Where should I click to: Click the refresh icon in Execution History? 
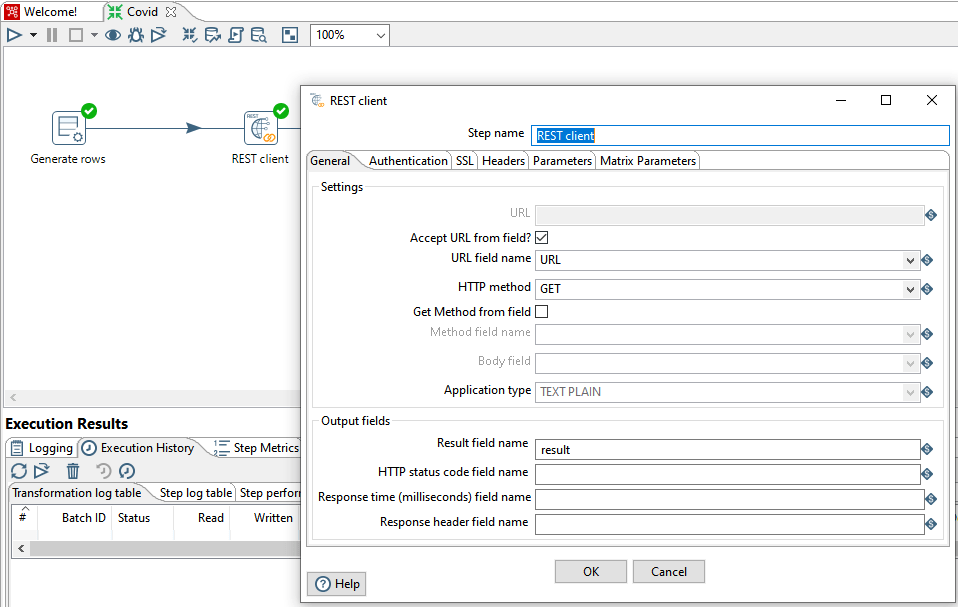(x=18, y=471)
